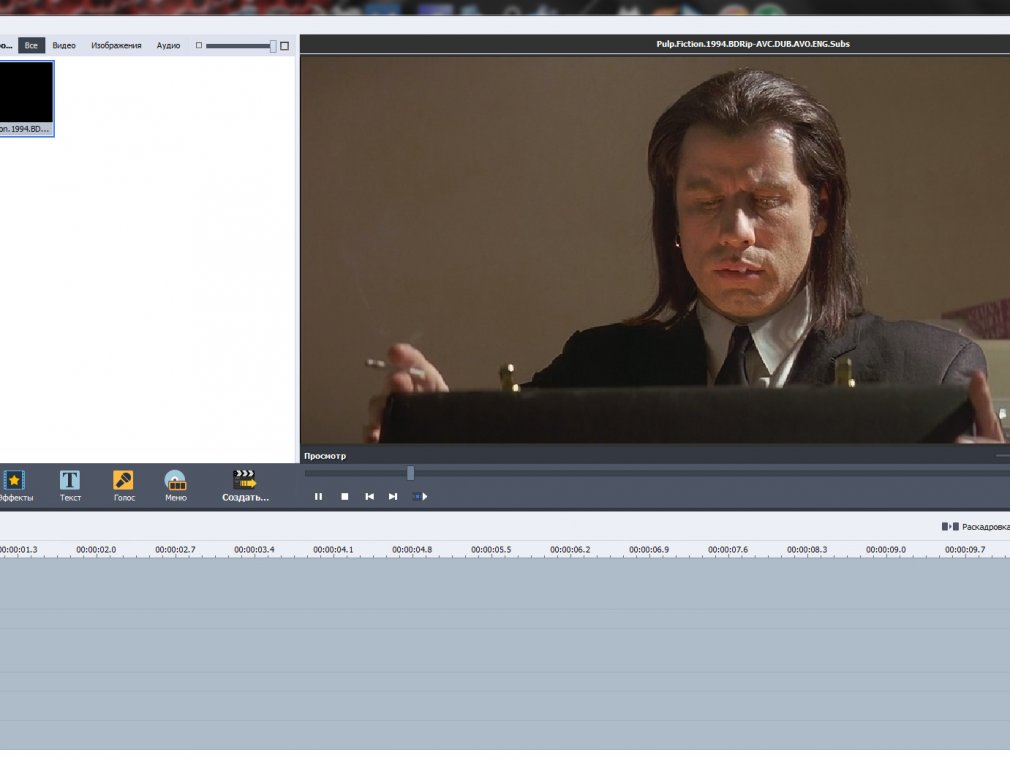This screenshot has height=761, width=1010.
Task: Open the Меню (disc menu) tool
Action: pyautogui.click(x=175, y=485)
